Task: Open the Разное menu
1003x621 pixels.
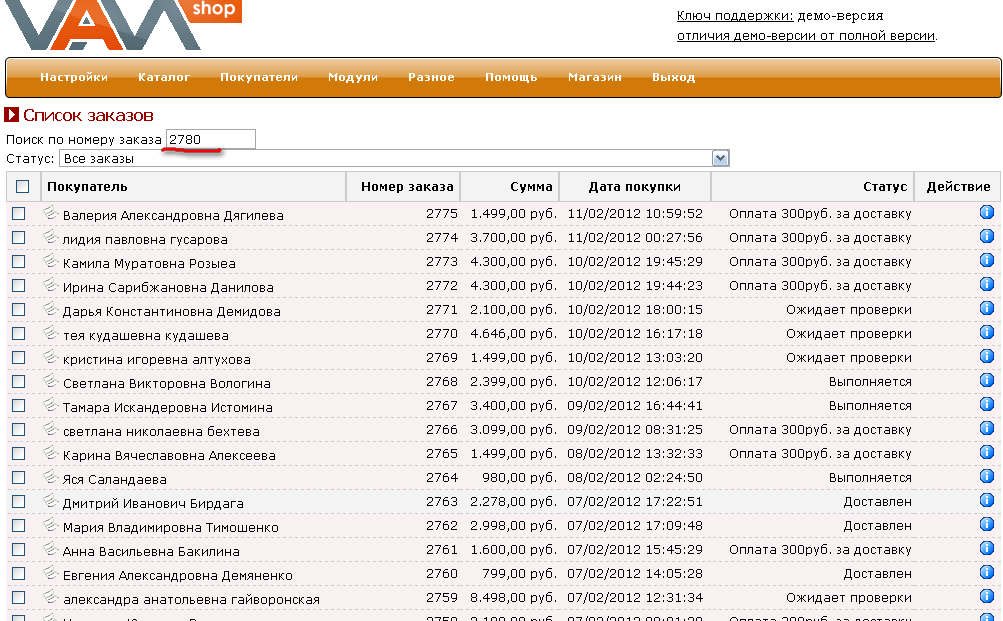Action: 431,77
